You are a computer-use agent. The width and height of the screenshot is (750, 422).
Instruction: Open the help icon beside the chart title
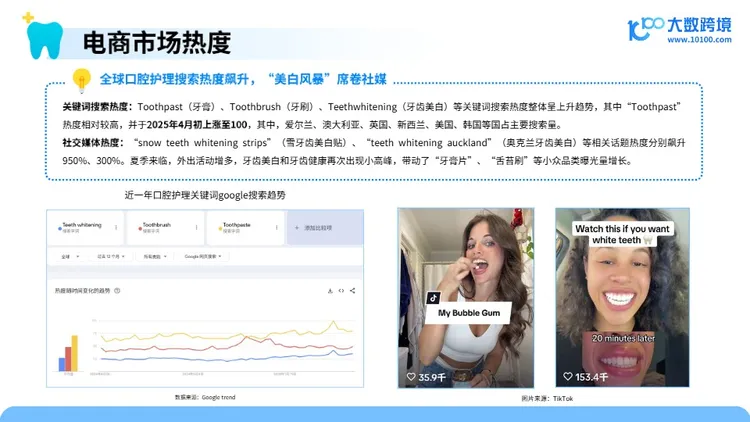pos(117,290)
